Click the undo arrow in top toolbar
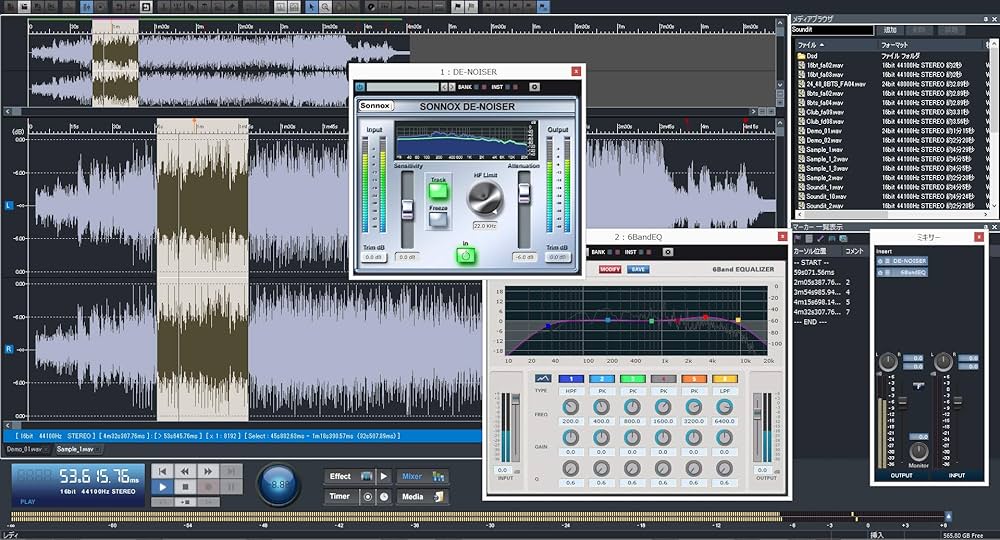The width and height of the screenshot is (1000, 540). [118, 7]
